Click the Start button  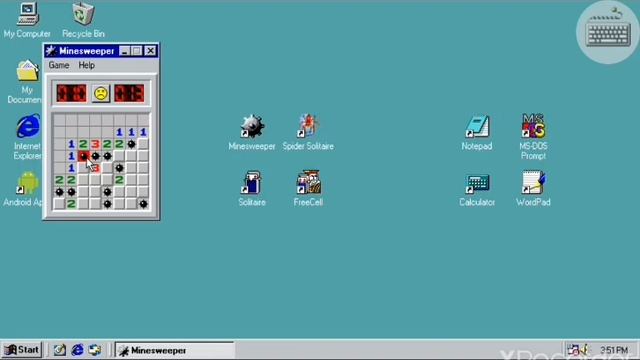(22, 350)
